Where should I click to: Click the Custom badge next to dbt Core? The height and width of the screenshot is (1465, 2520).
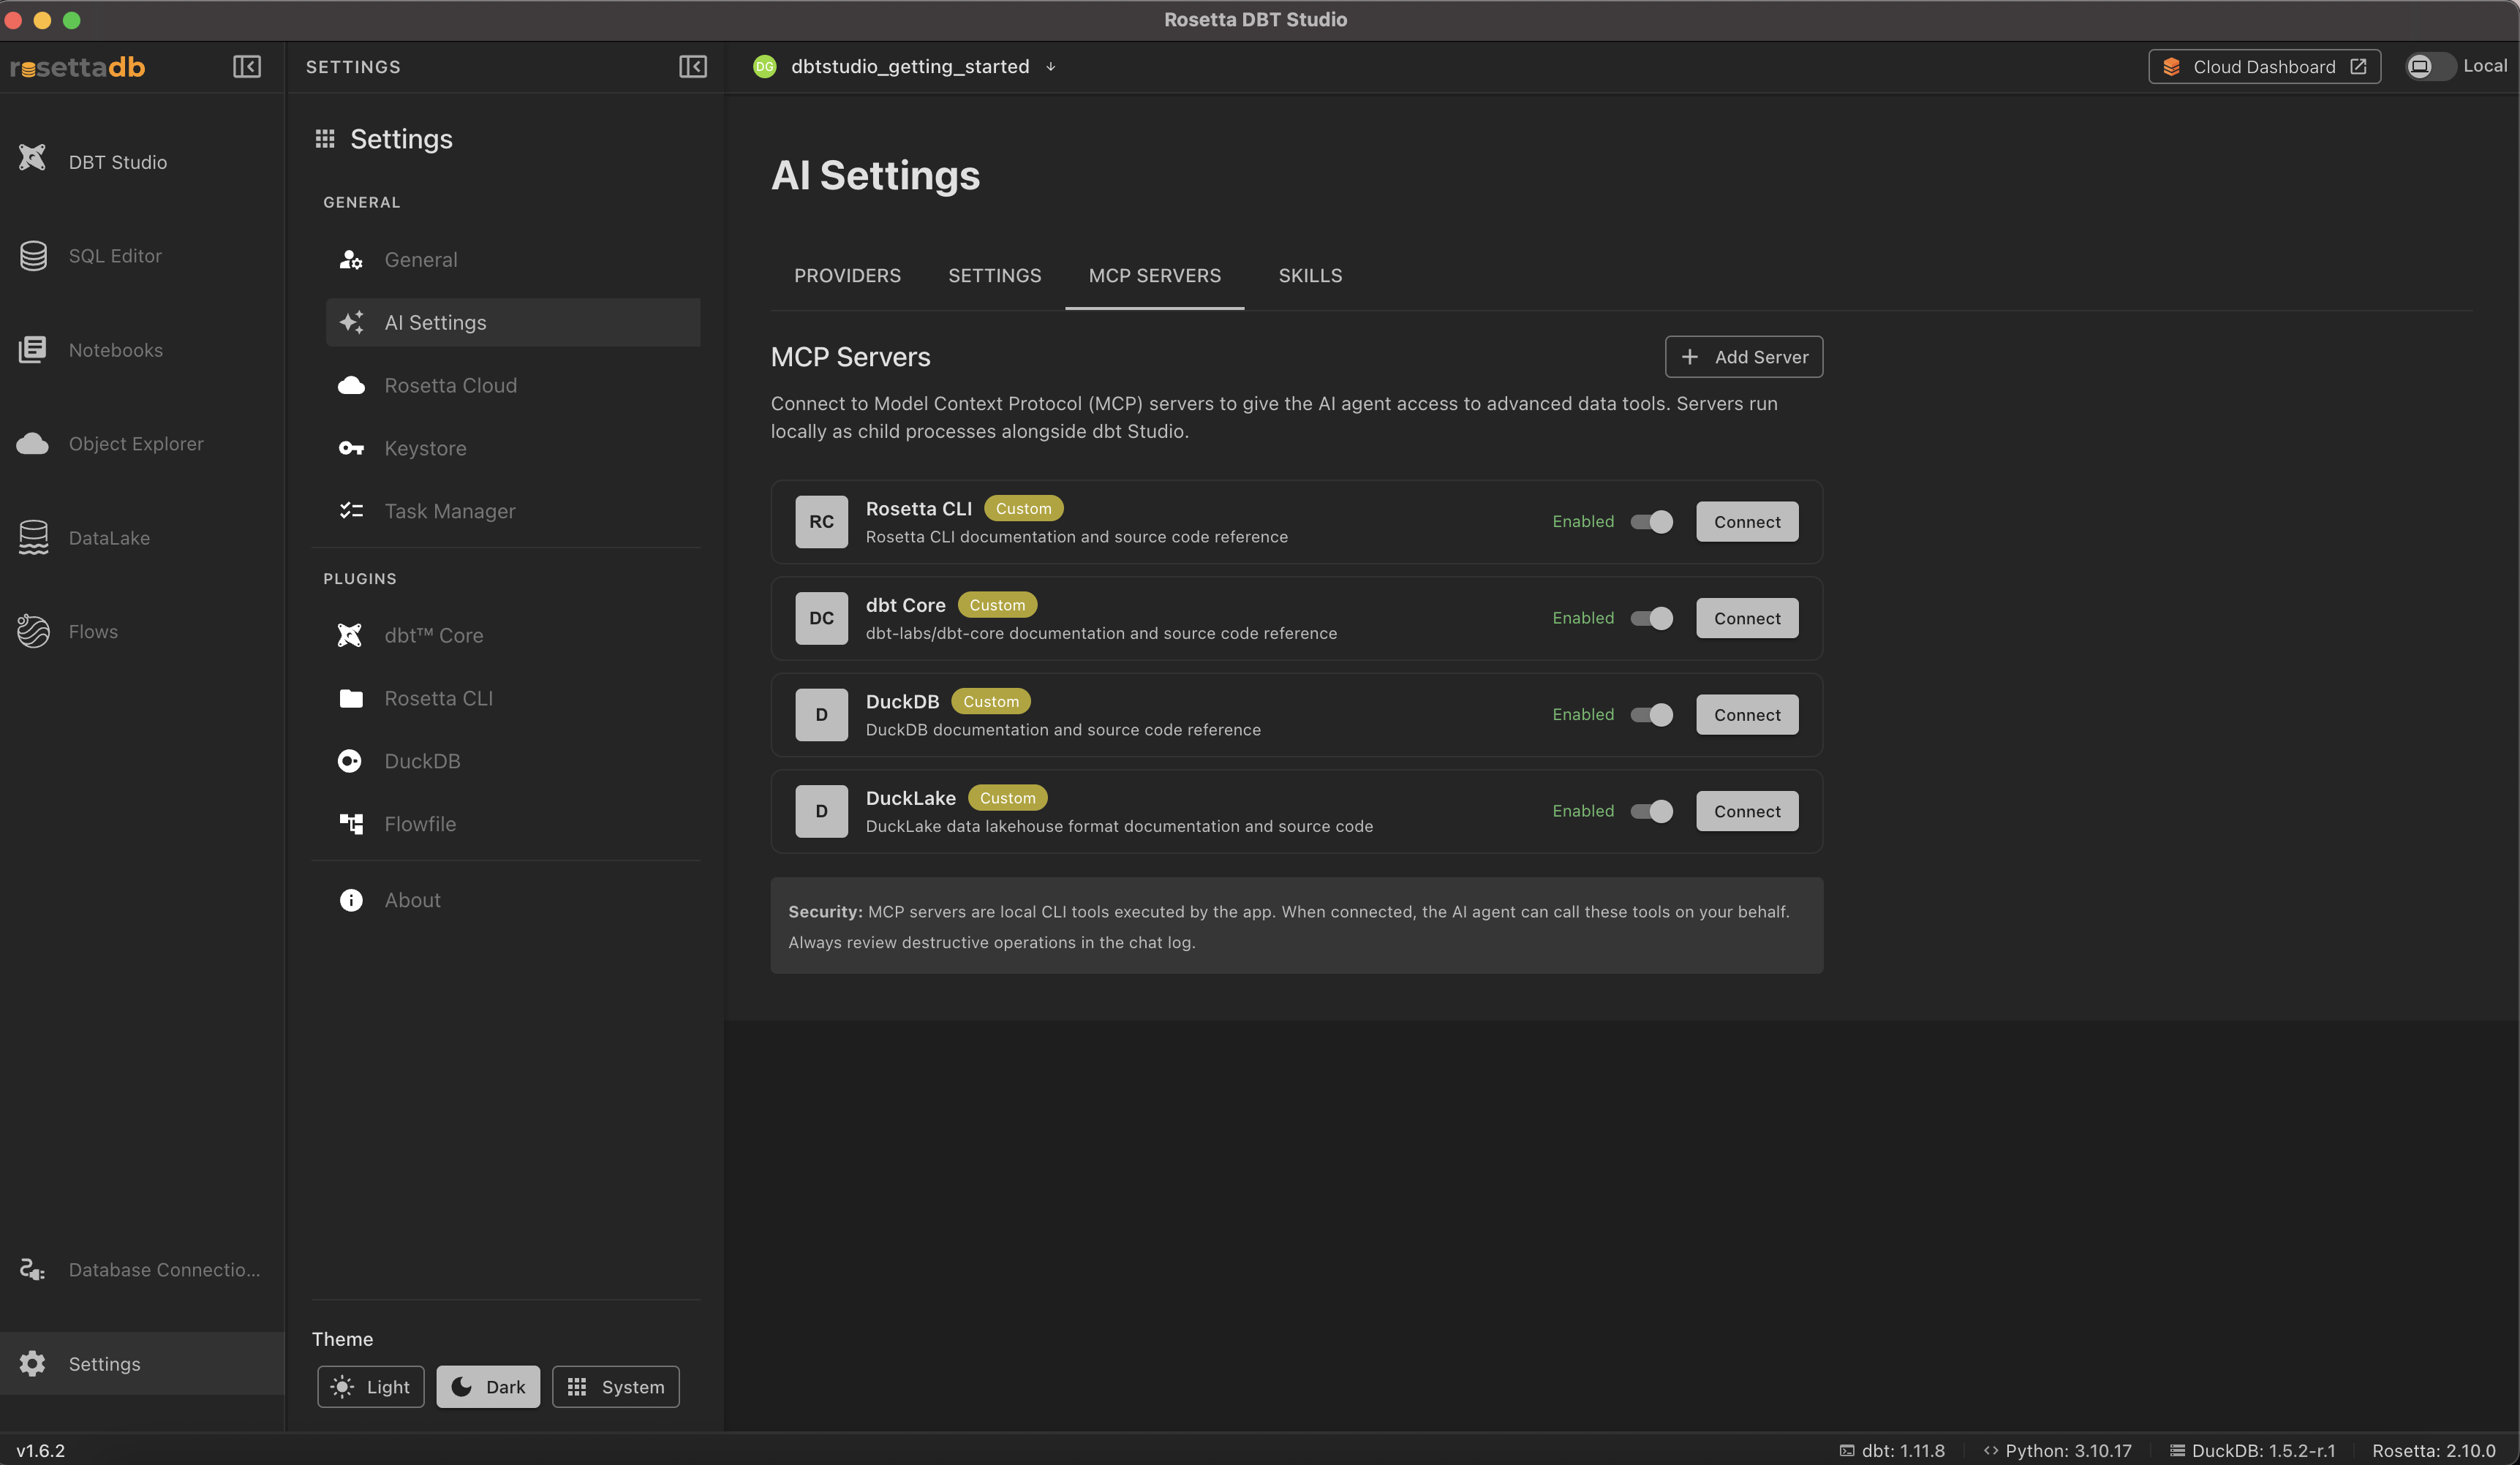(997, 605)
